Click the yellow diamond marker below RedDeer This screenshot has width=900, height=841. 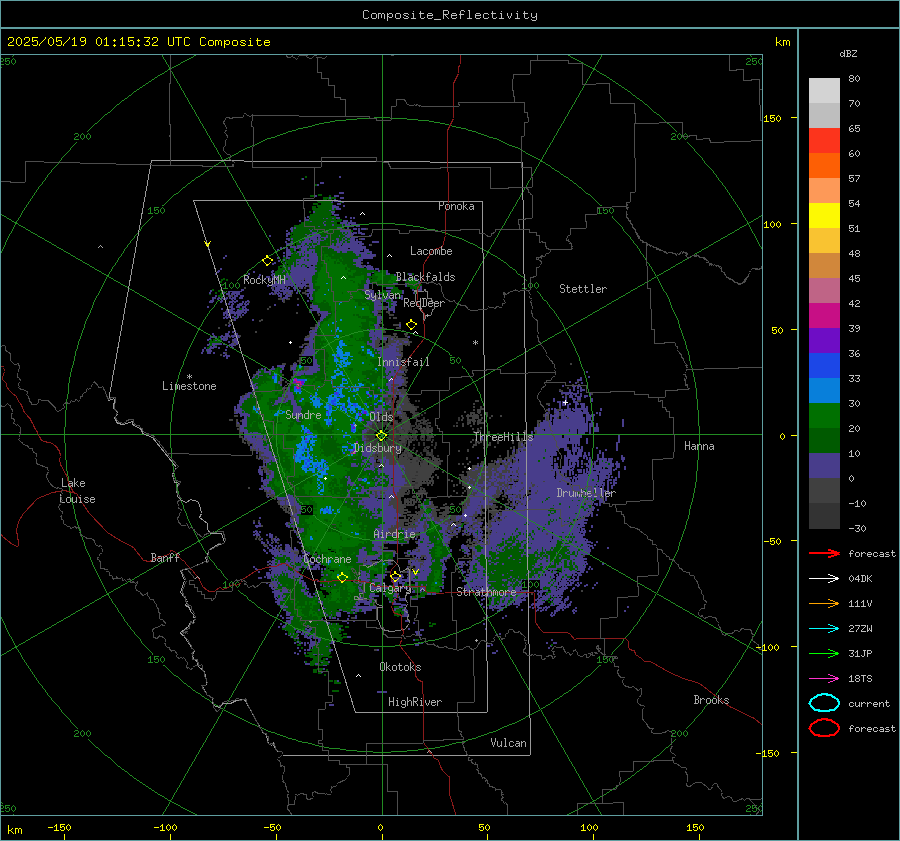(x=411, y=325)
